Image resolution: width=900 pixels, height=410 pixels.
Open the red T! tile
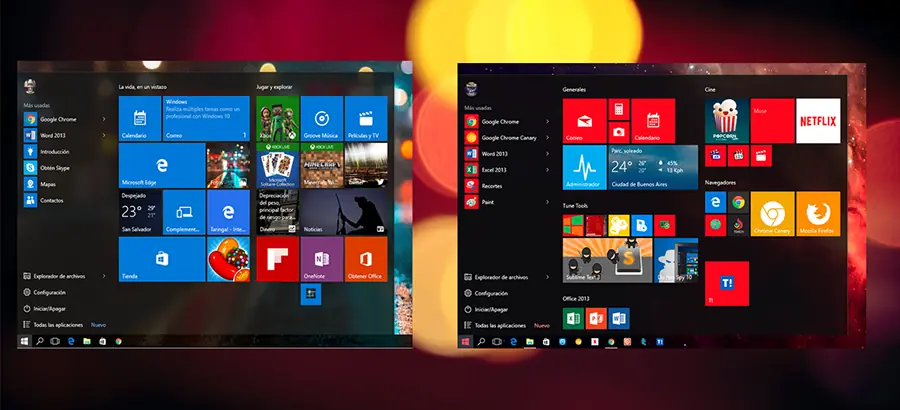click(727, 284)
